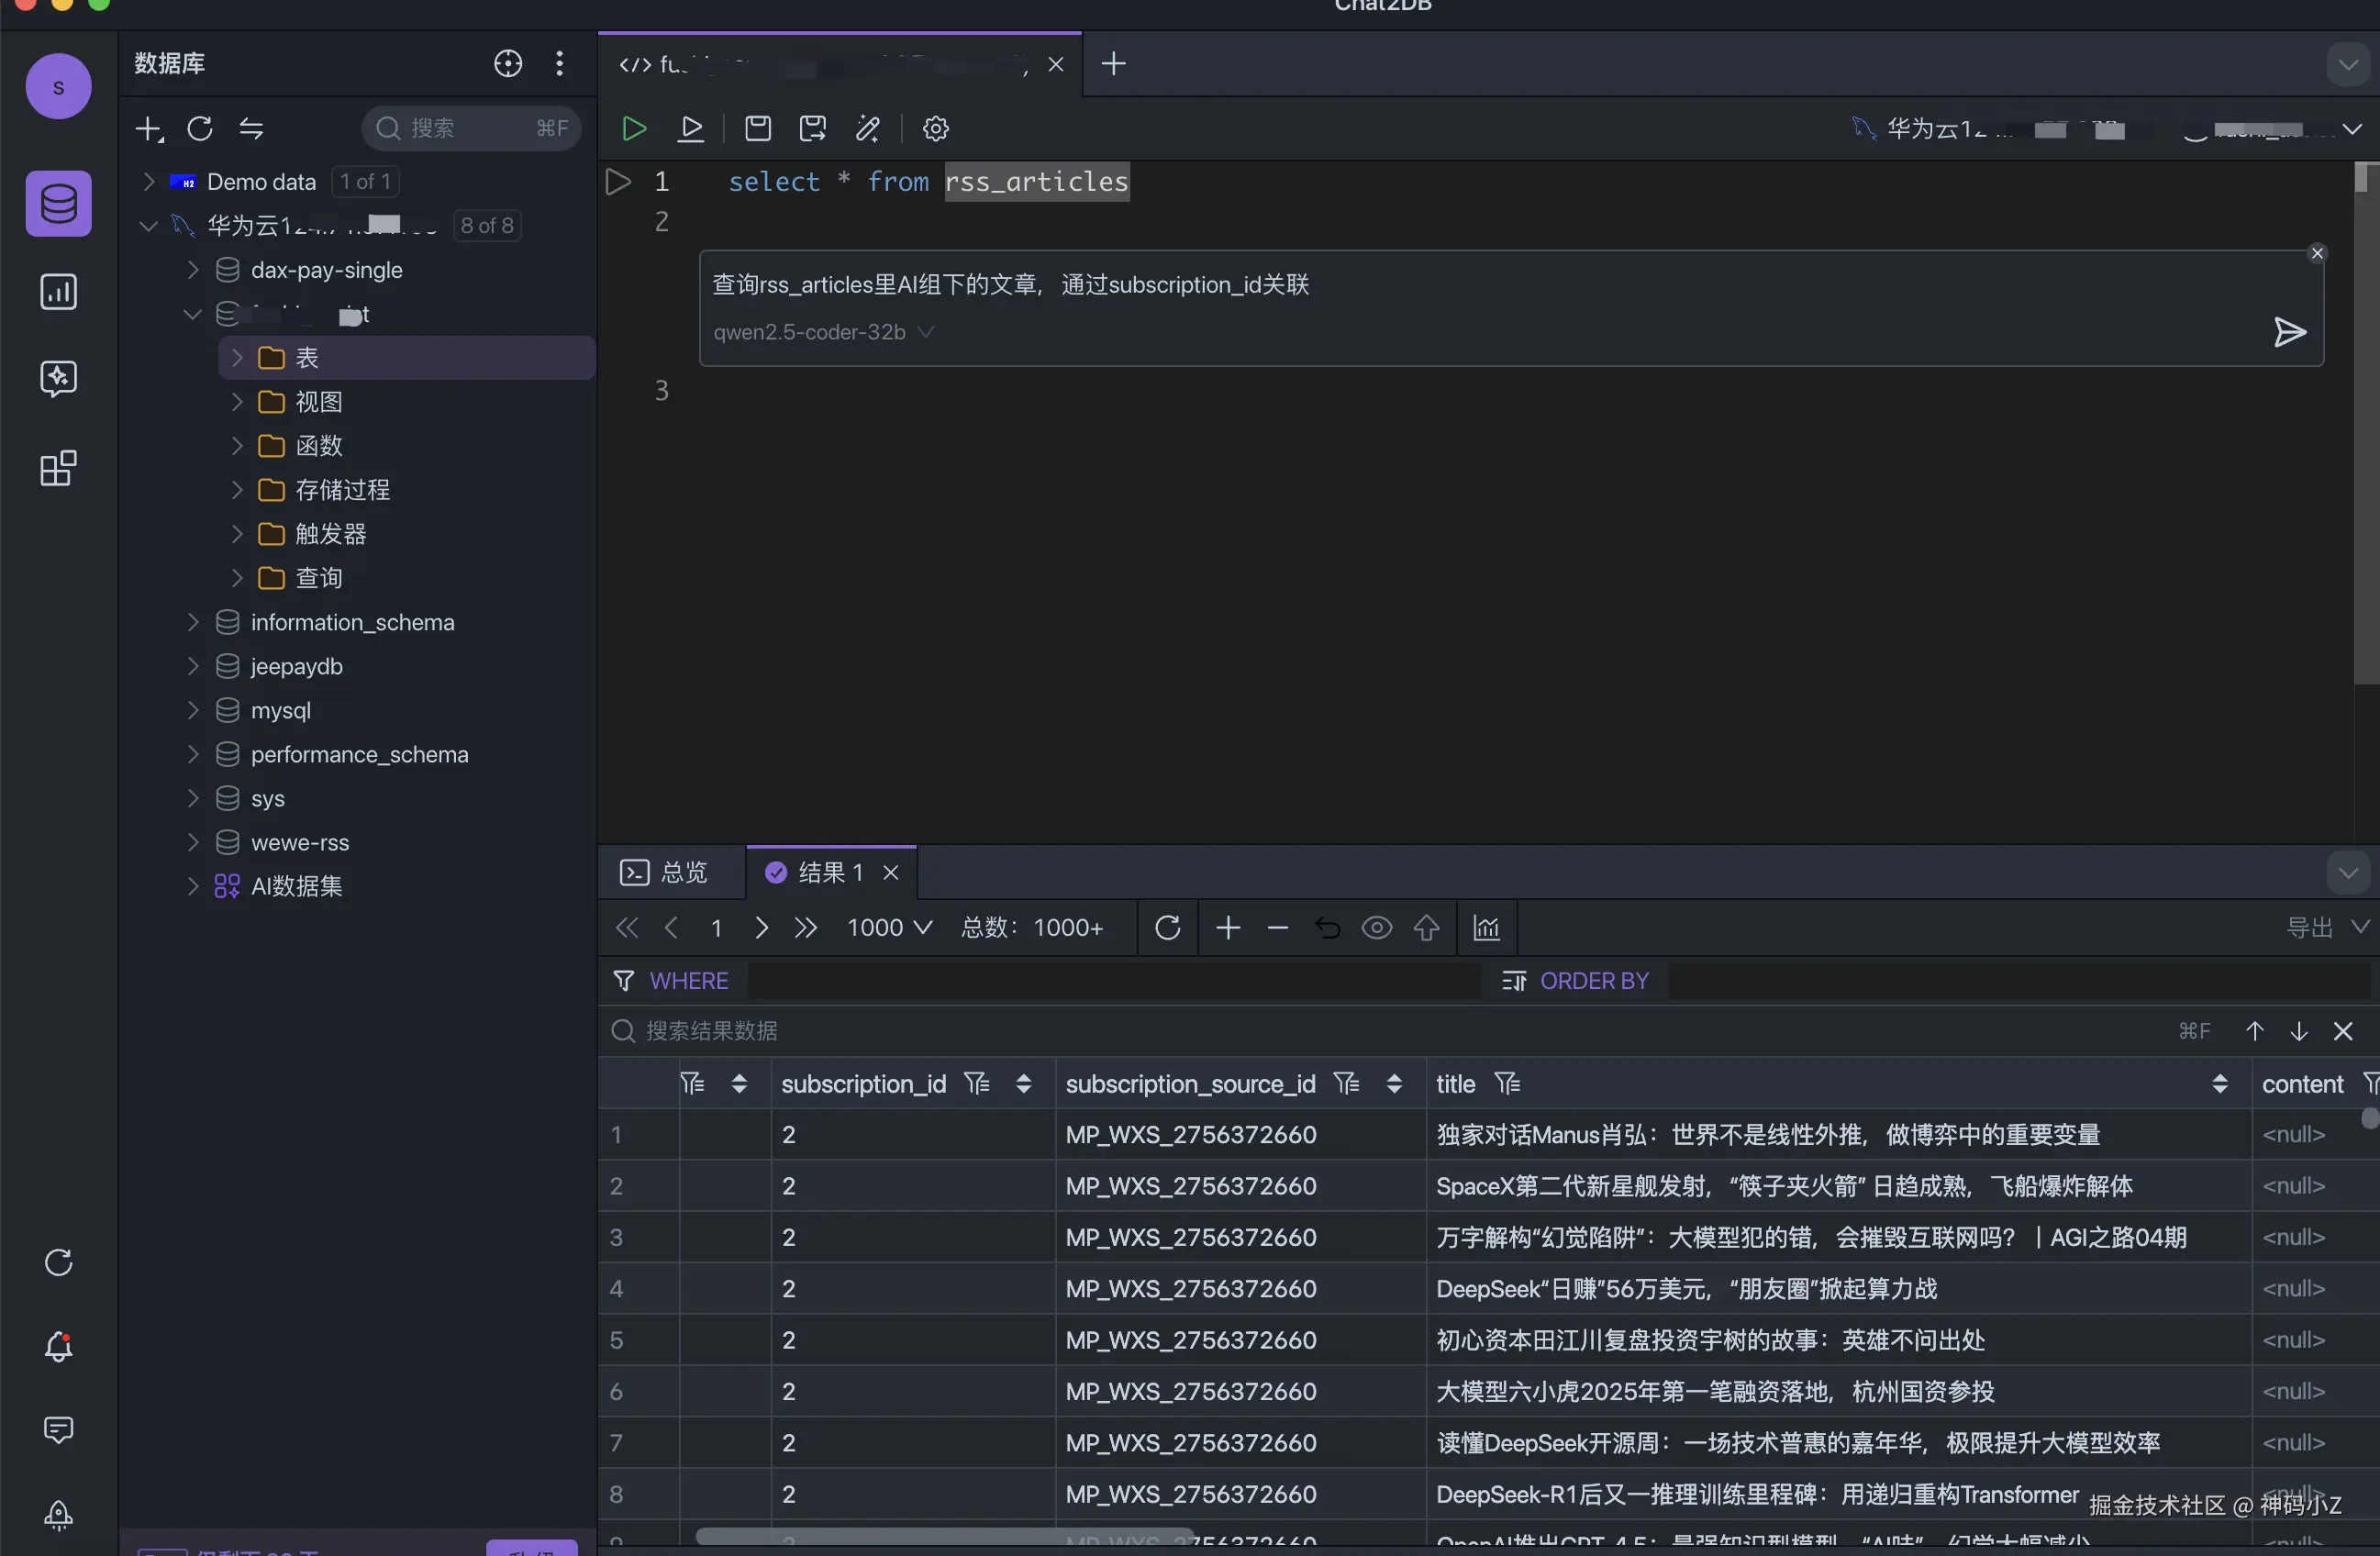Click the format SQL magic wand icon
This screenshot has width=2380, height=1556.
(x=867, y=128)
